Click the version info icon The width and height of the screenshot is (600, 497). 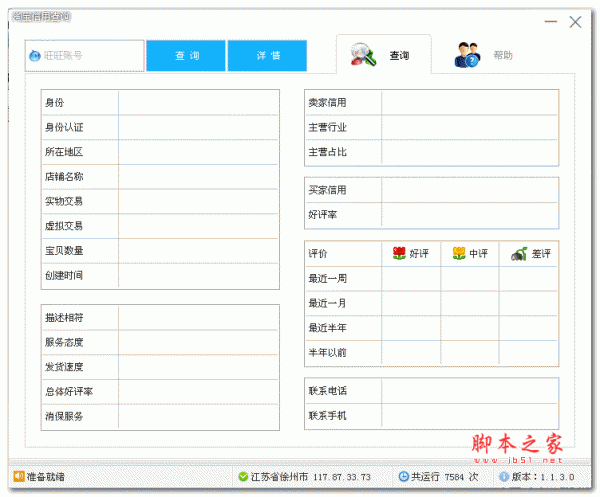[x=504, y=477]
